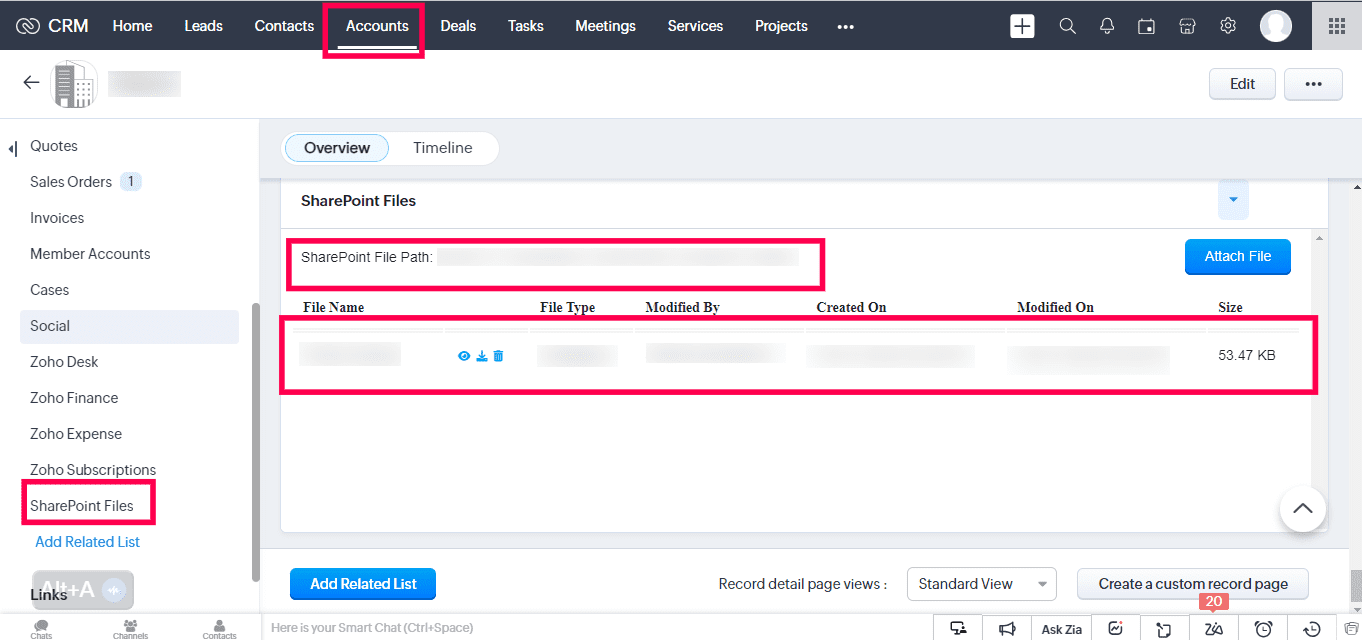Click the Smart Chat input field
Screen dimensions: 1362x640
coord(595,628)
